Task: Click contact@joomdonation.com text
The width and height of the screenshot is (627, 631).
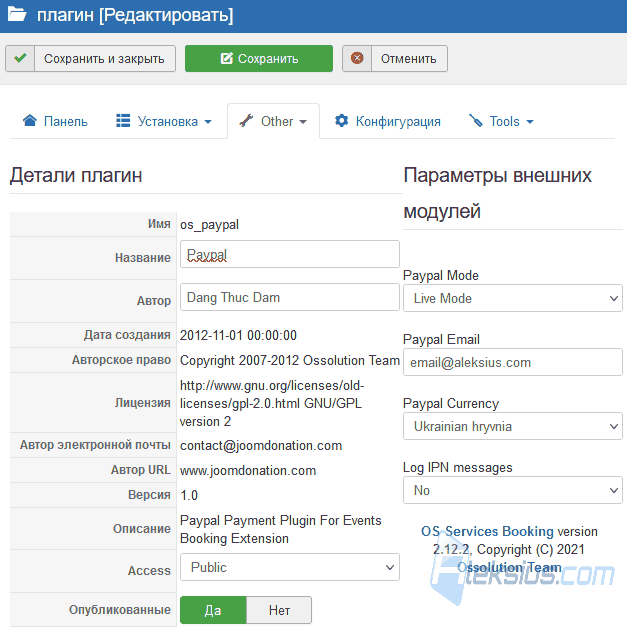Action: click(x=261, y=445)
